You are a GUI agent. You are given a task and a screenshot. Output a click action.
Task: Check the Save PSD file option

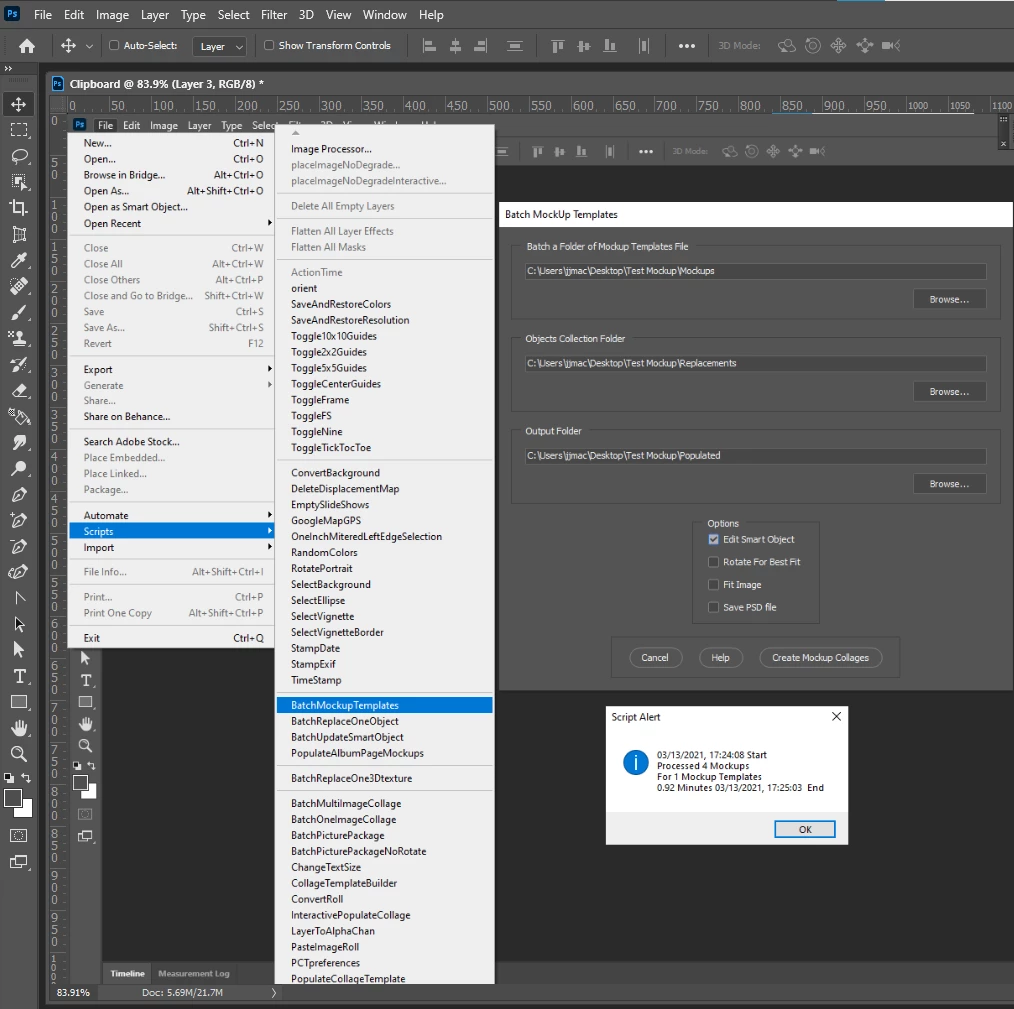click(x=713, y=607)
